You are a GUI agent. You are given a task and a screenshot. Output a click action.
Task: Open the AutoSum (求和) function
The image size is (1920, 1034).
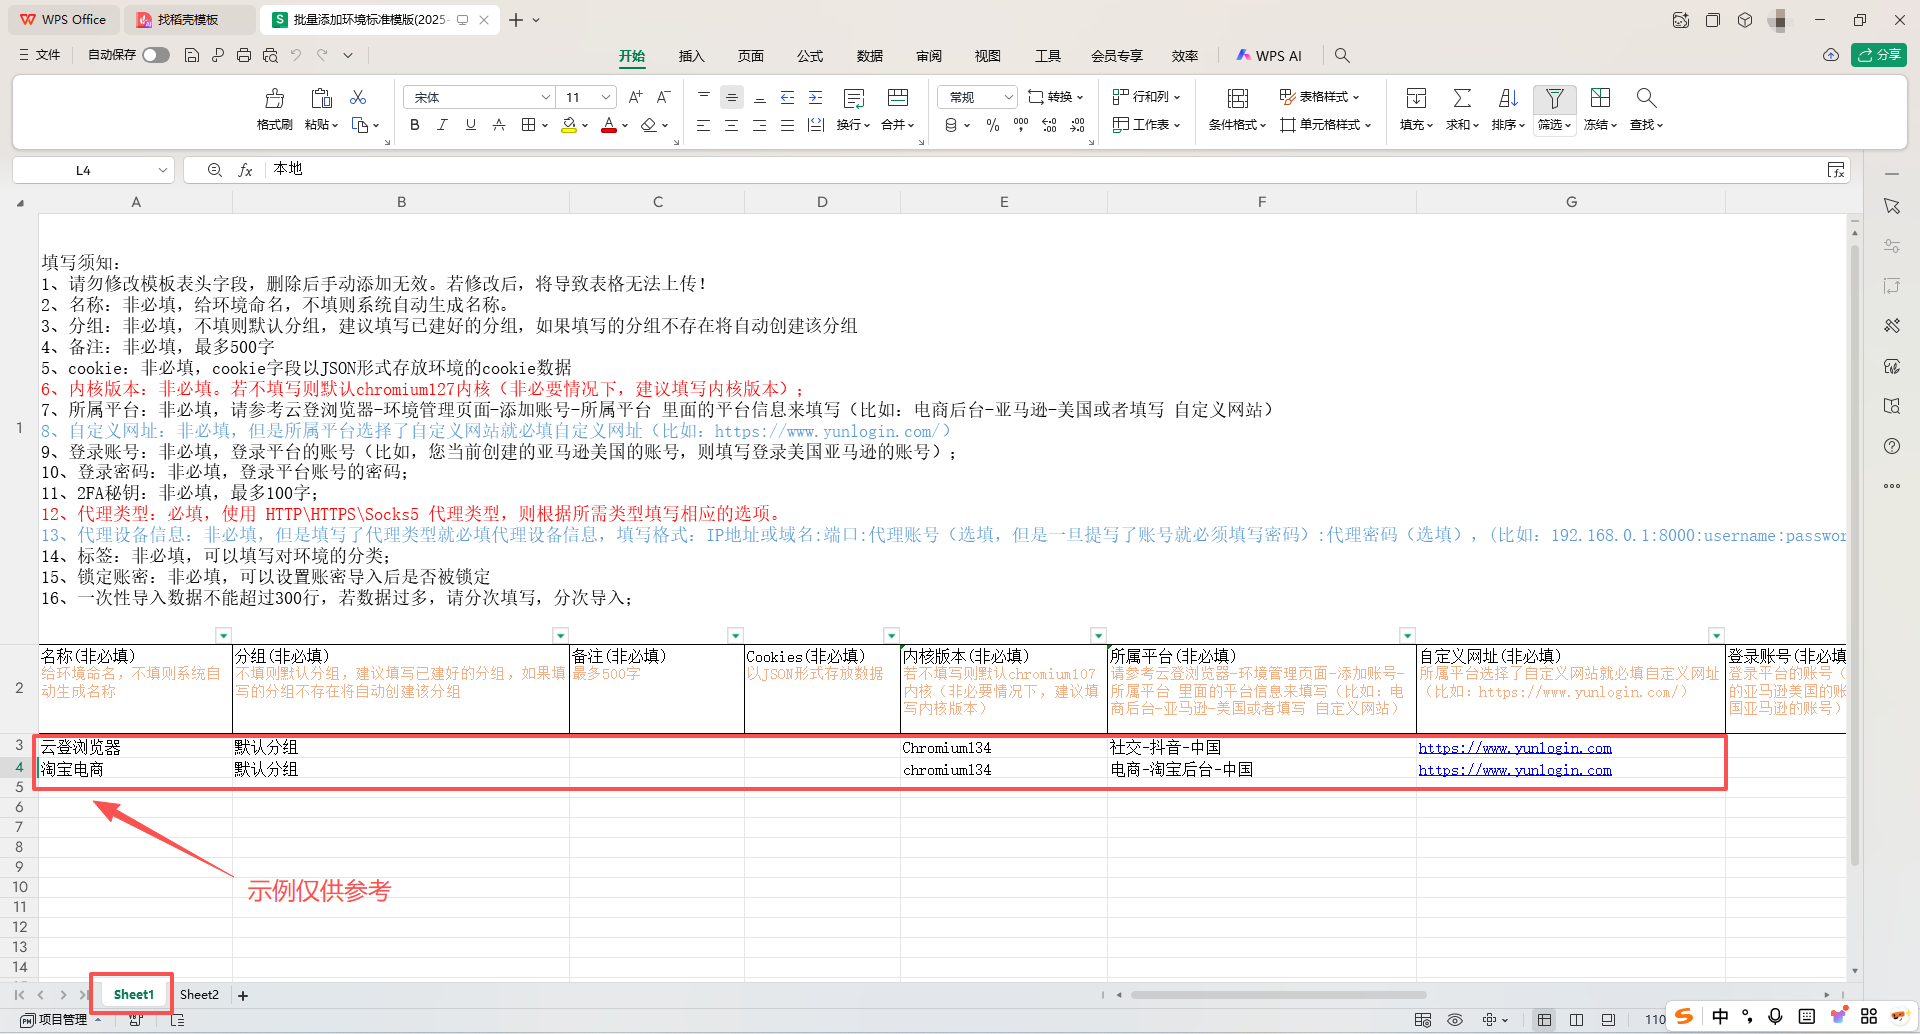pos(1461,108)
